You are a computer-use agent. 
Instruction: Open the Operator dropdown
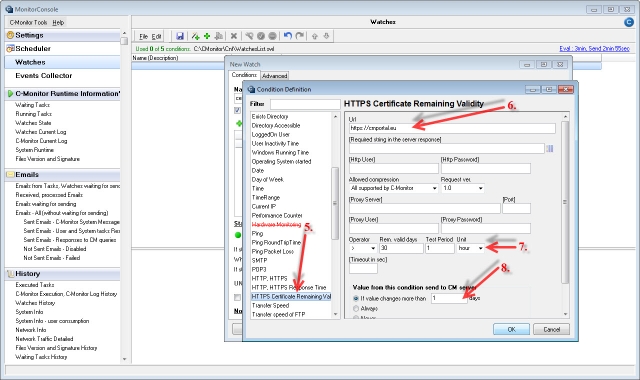[x=362, y=248]
